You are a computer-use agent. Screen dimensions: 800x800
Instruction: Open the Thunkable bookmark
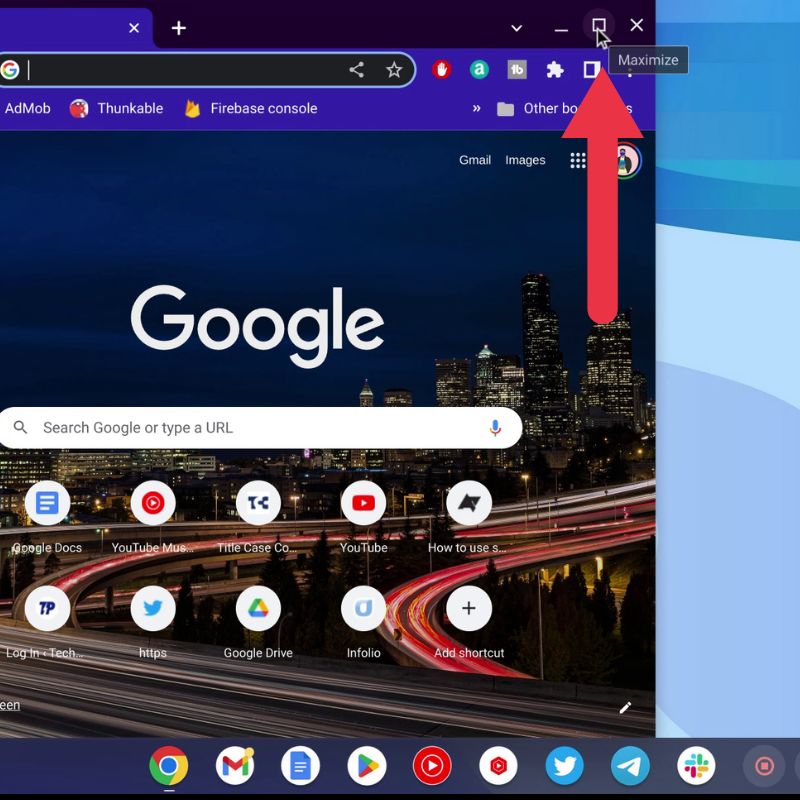point(116,108)
